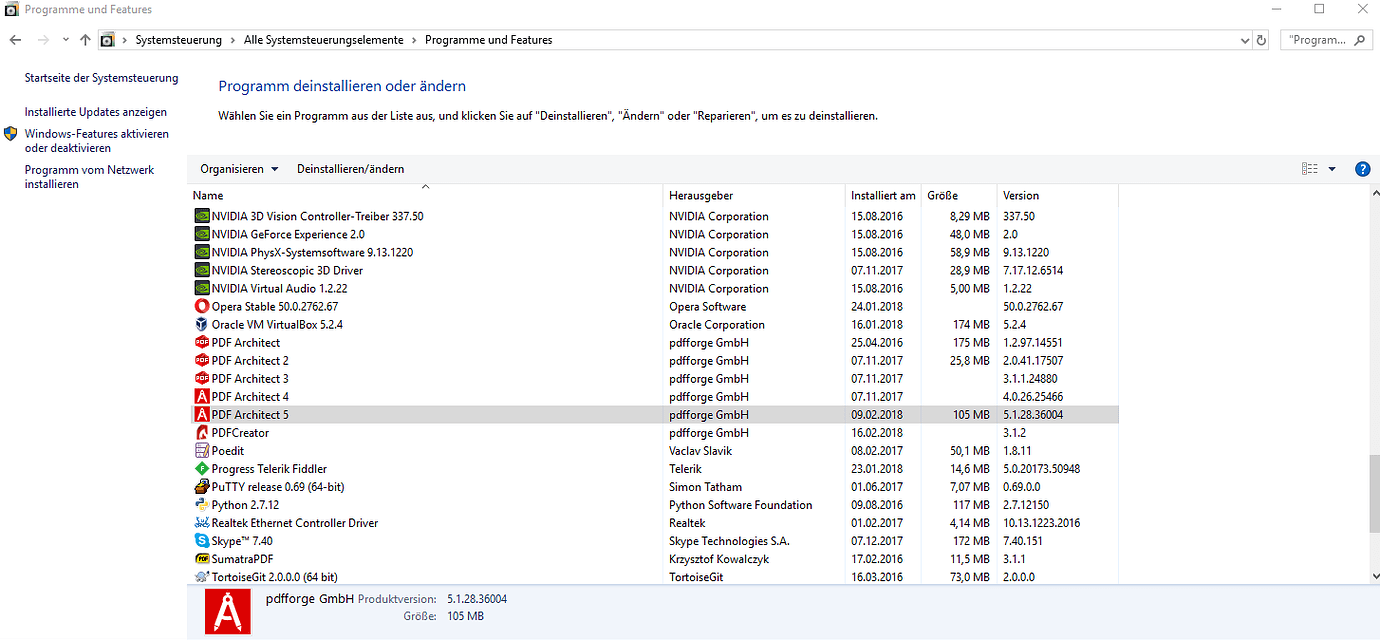Click the Skype 7.40 icon

(202, 540)
